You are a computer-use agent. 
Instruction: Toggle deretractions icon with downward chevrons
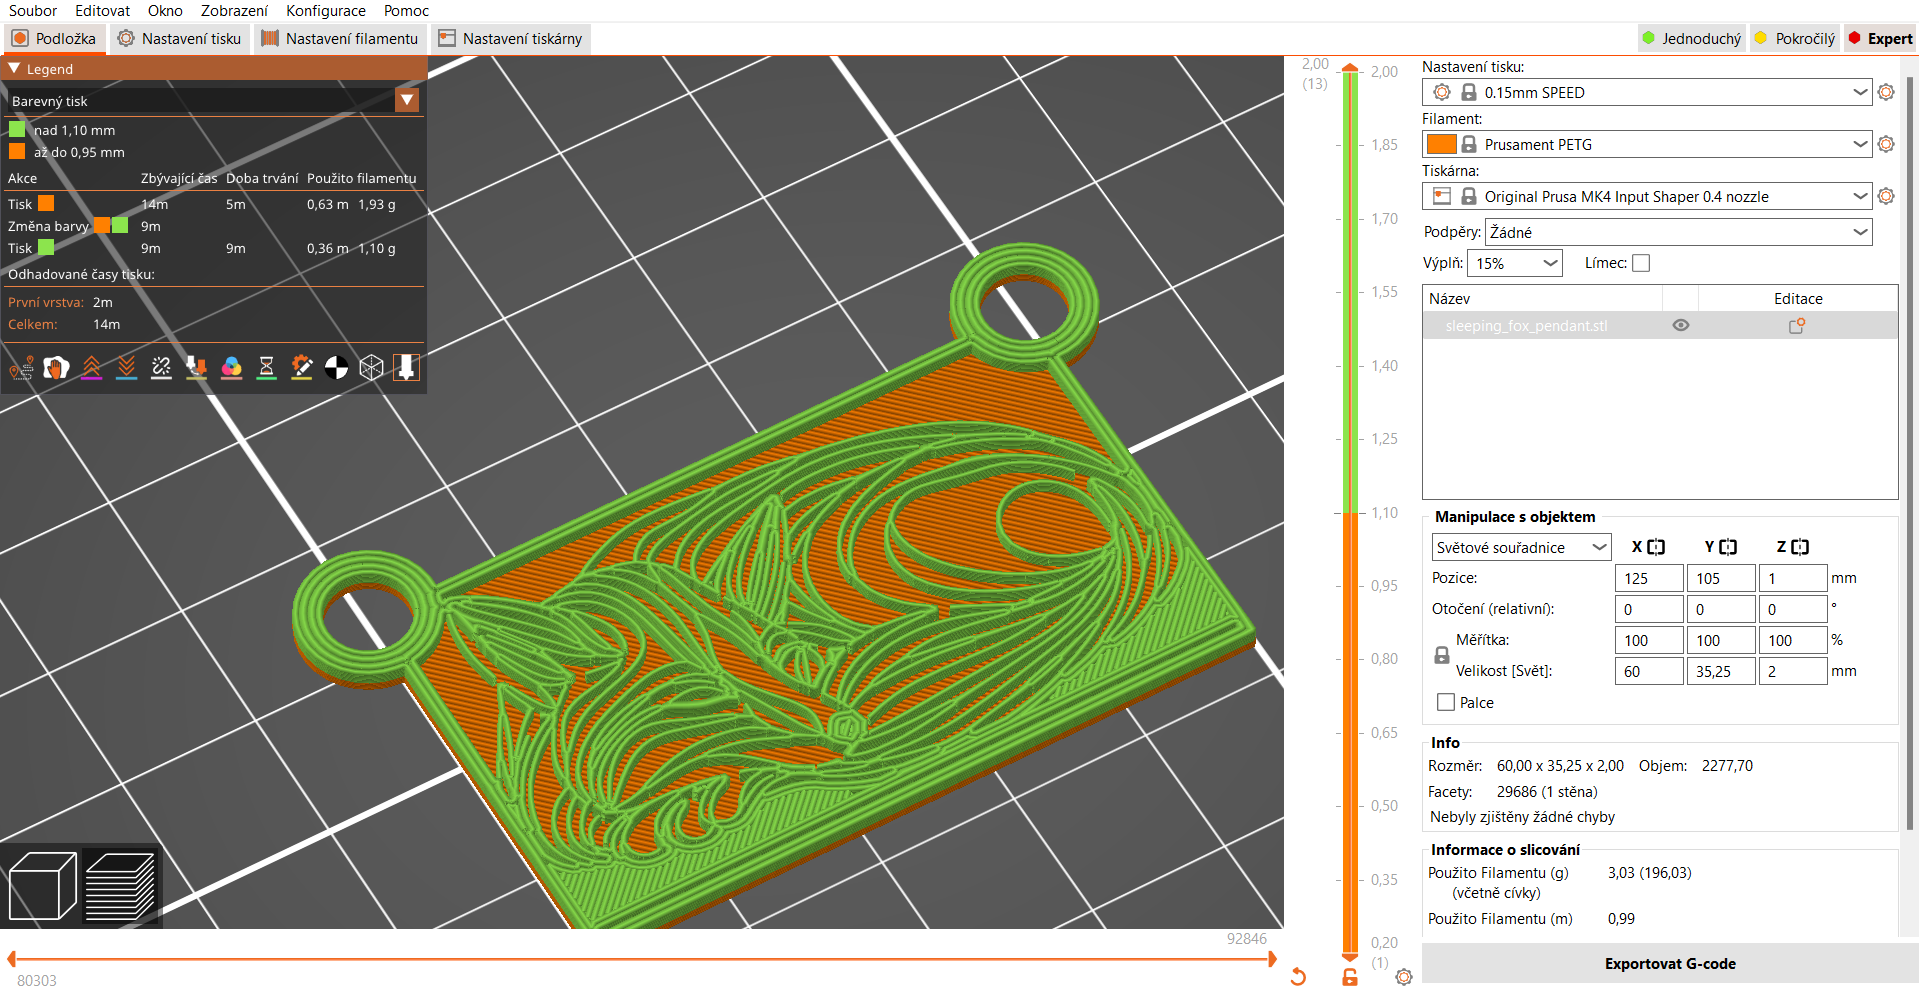tap(126, 368)
